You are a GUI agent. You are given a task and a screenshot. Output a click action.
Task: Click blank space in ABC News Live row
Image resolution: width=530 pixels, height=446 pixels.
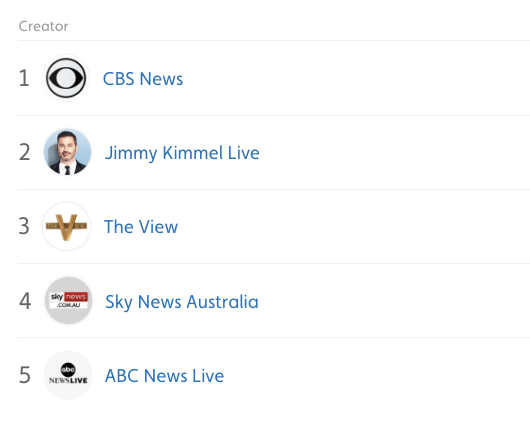coord(377,375)
